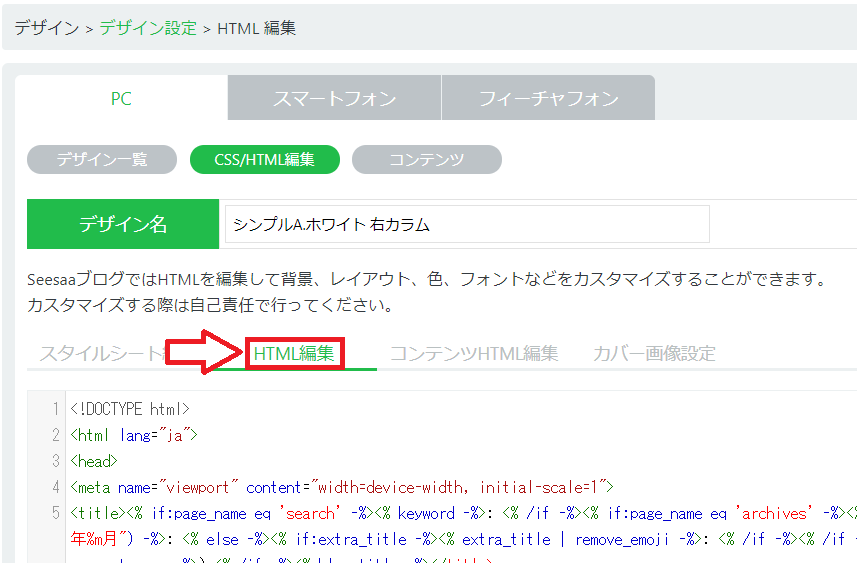Image resolution: width=857 pixels, height=563 pixels.
Task: Click line number 1 in gutter
Action: tap(55, 409)
